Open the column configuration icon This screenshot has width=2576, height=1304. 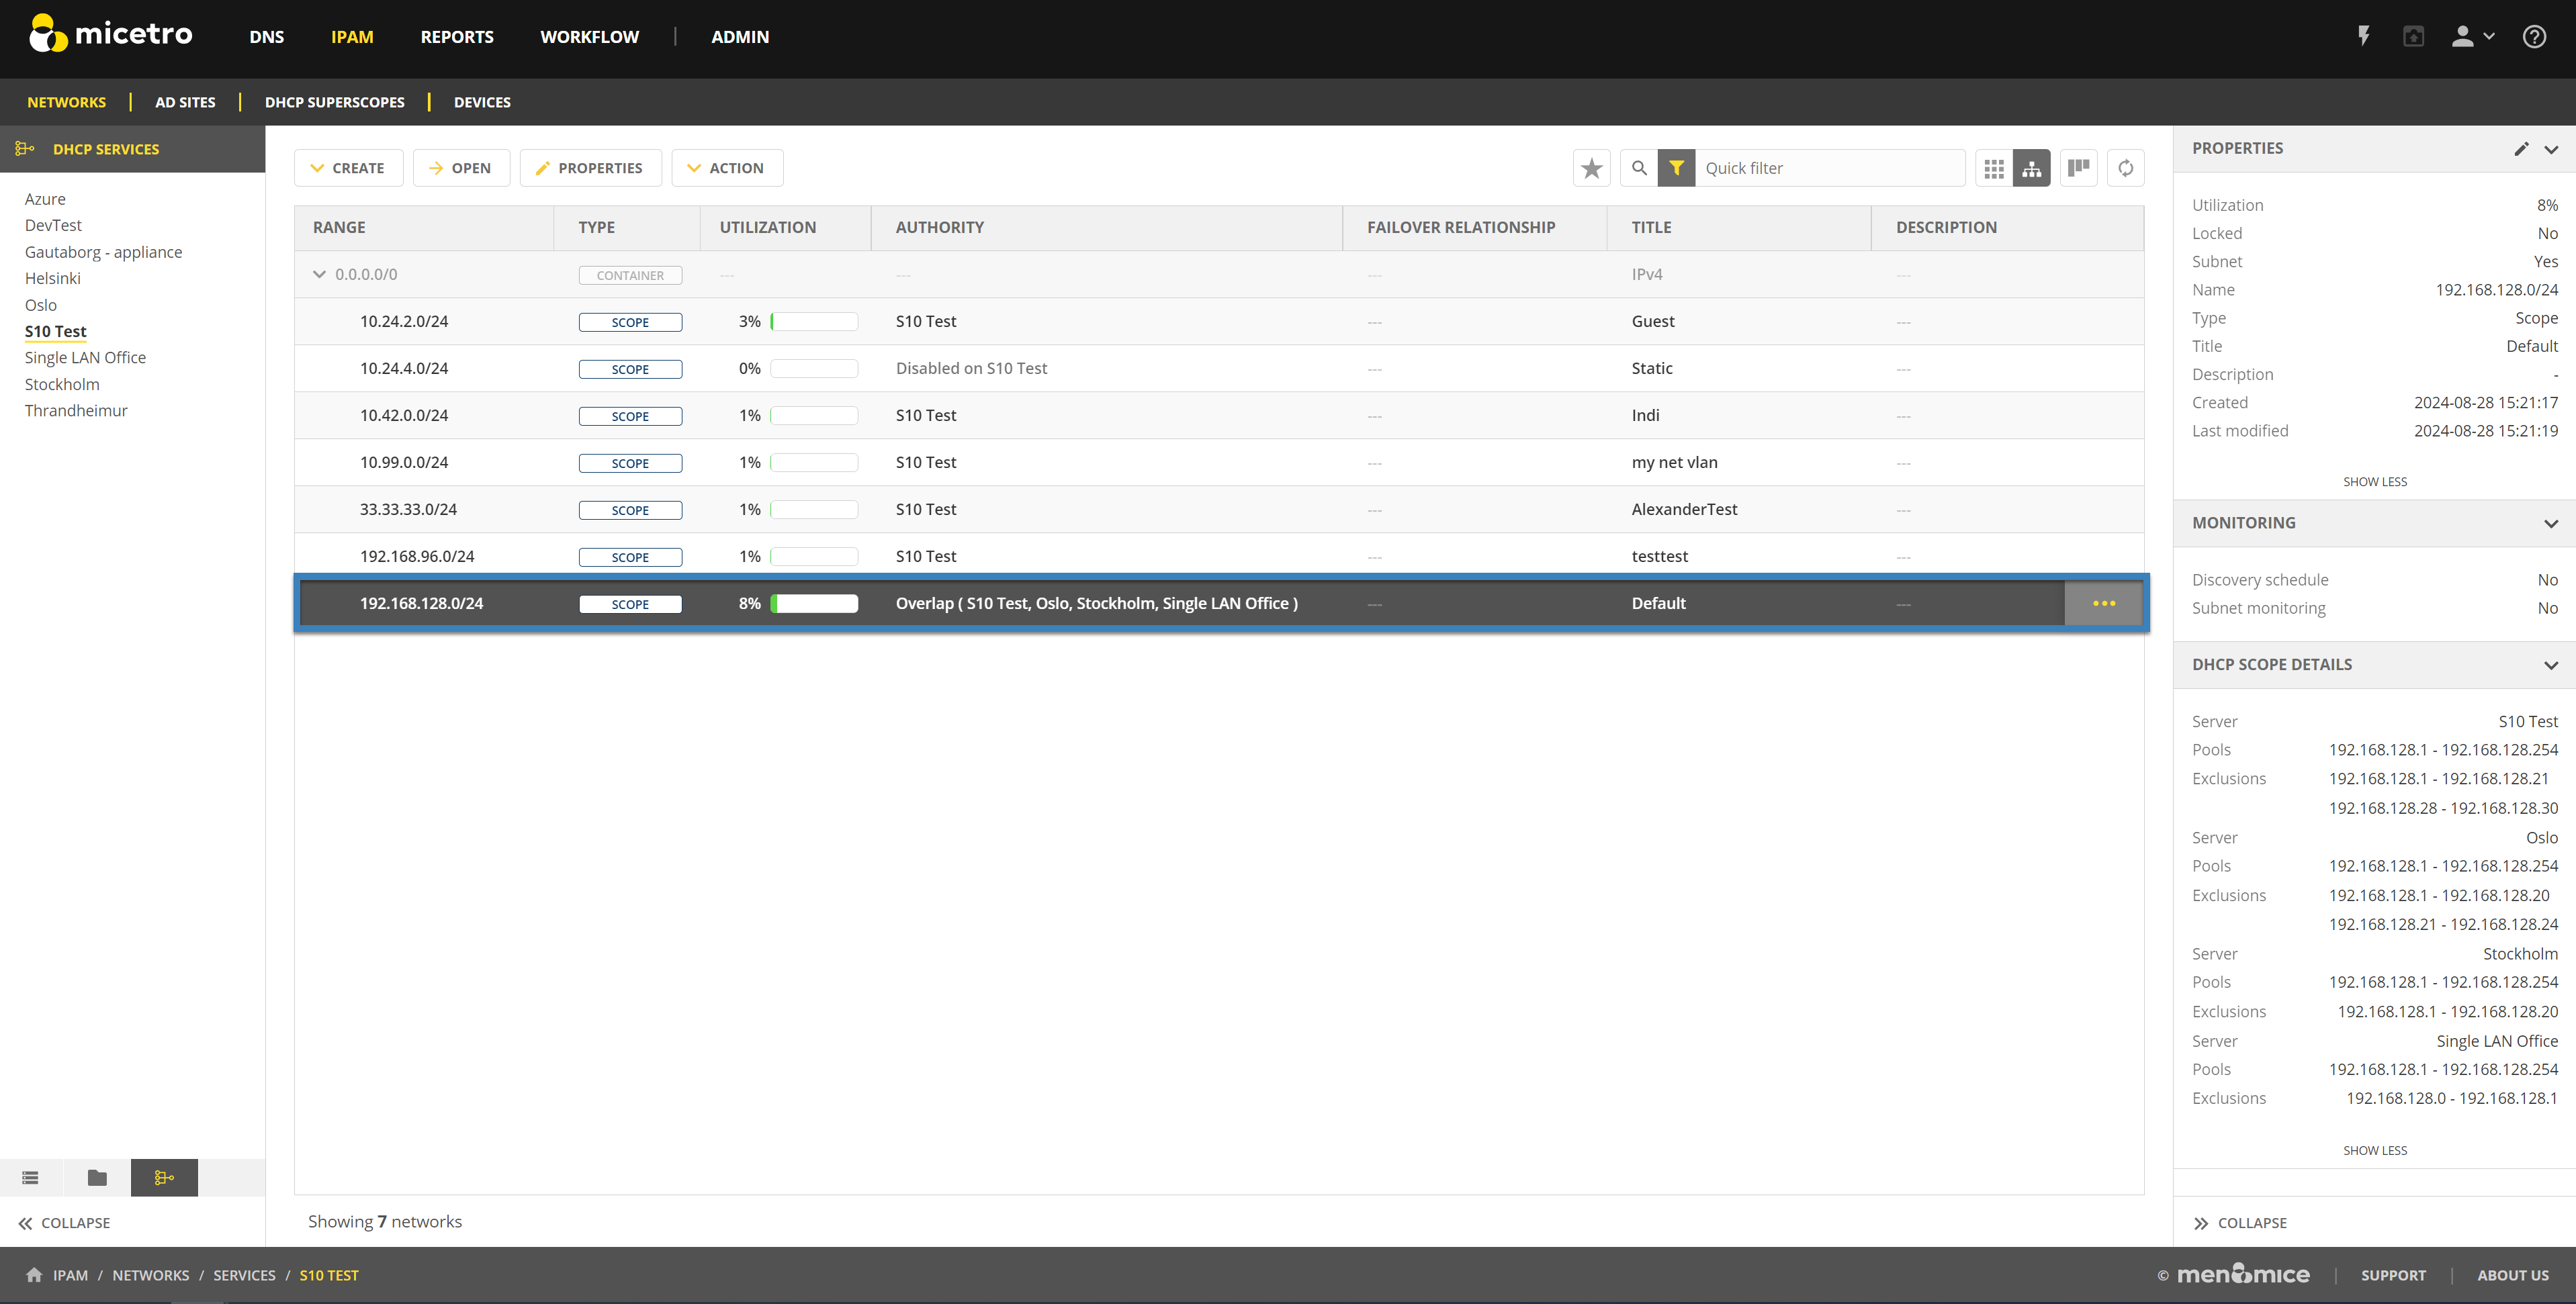click(2078, 168)
